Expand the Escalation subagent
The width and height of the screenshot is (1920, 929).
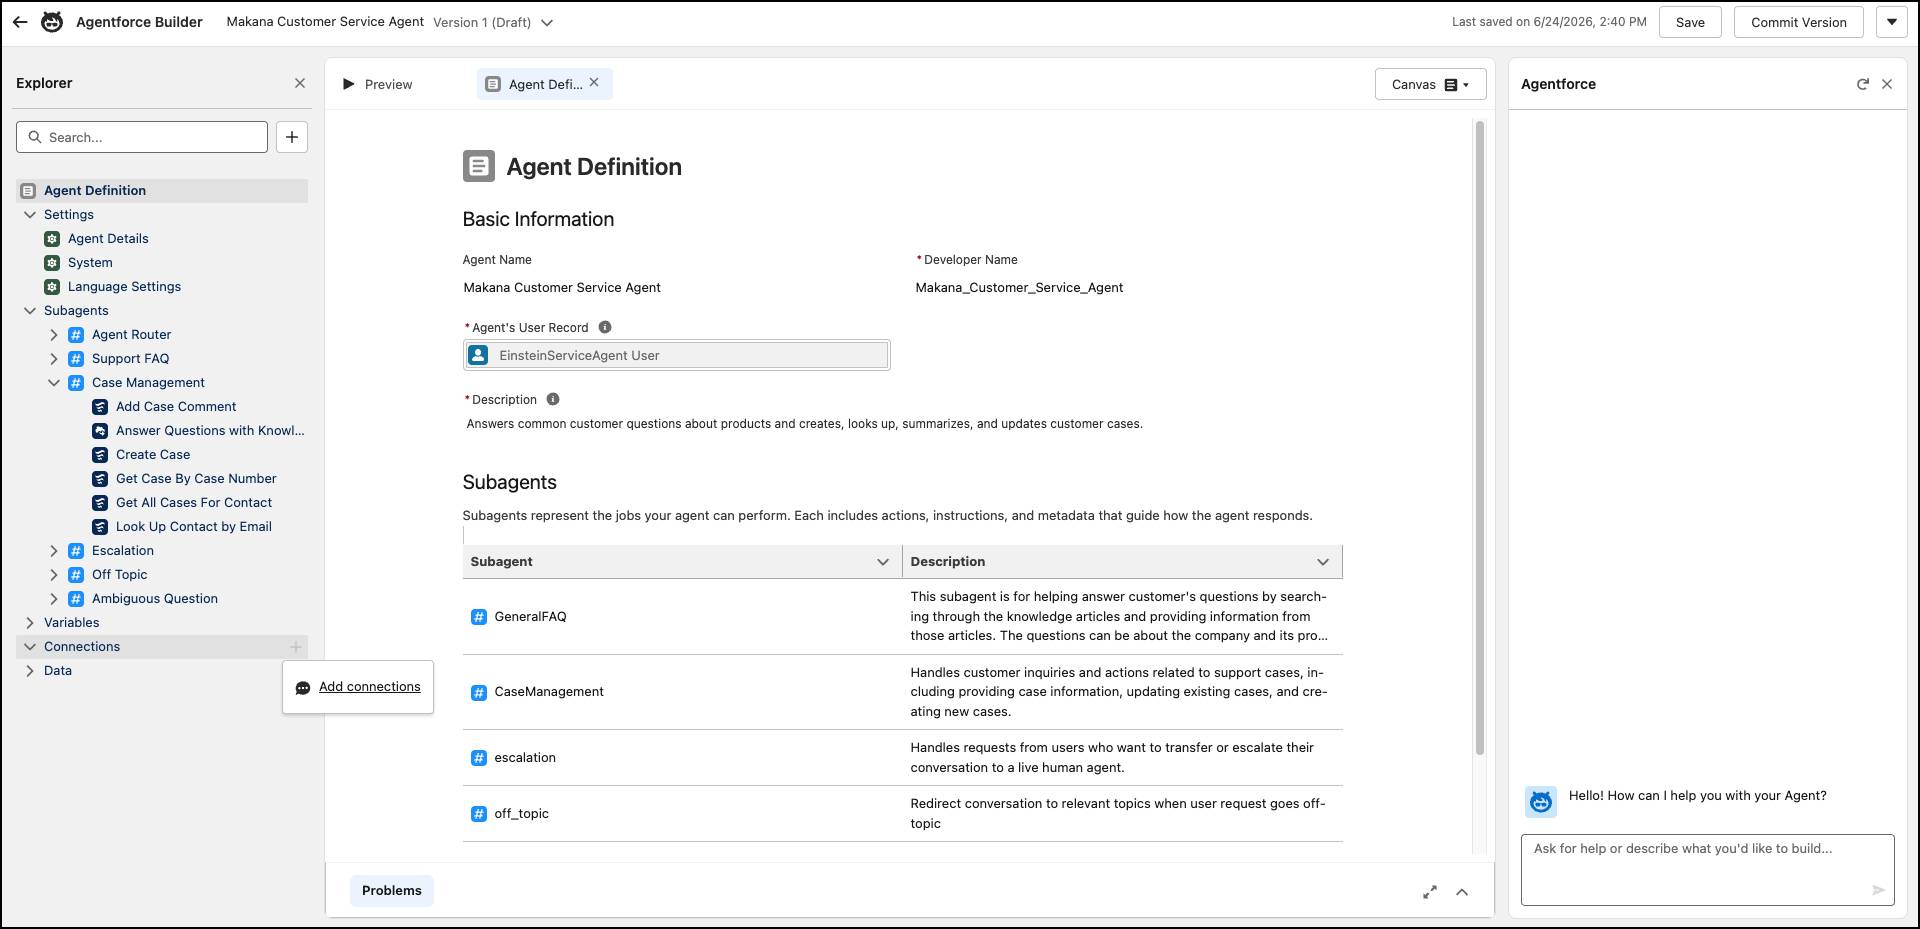[54, 551]
